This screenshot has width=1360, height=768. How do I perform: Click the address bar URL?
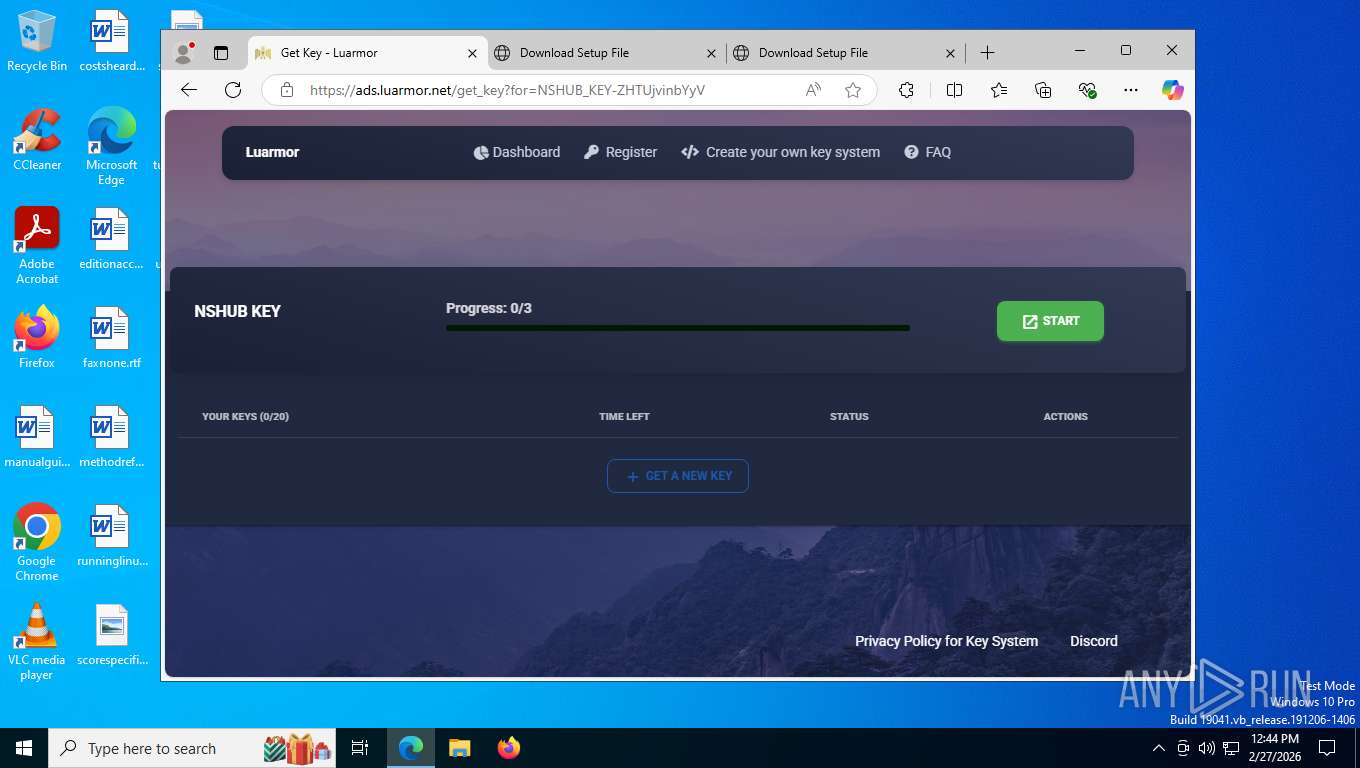tap(507, 90)
